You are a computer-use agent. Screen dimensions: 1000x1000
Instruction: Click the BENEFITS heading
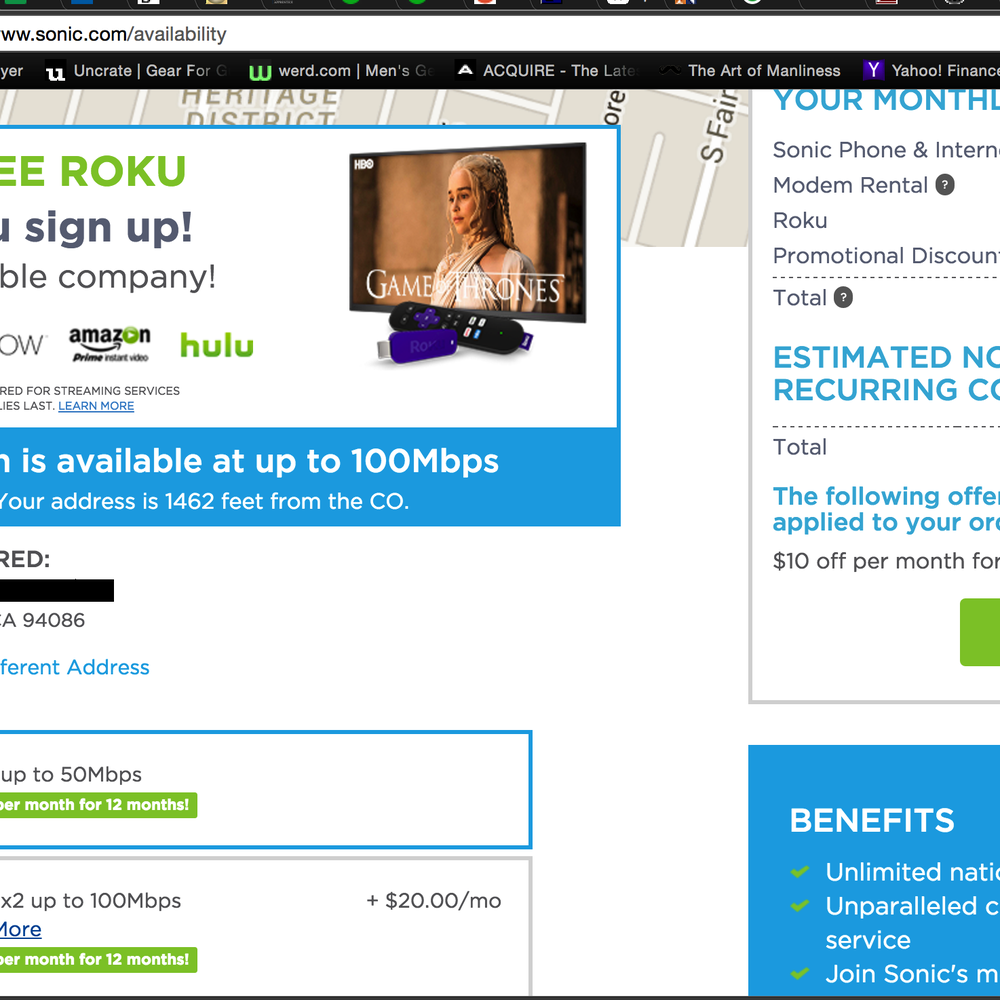tap(872, 821)
